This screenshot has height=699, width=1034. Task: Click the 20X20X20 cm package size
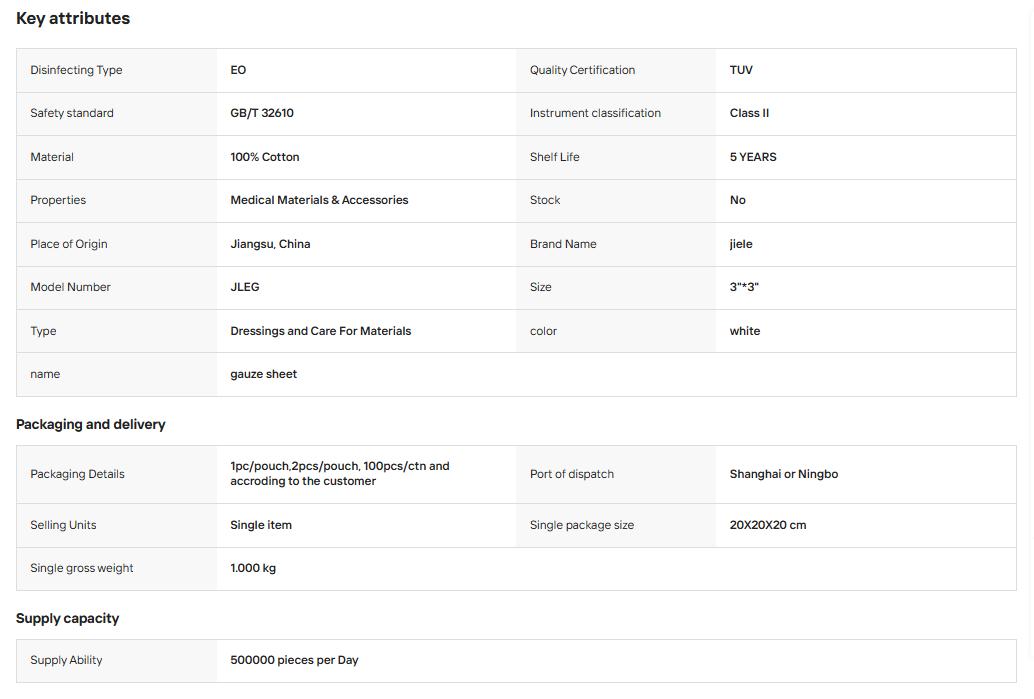click(x=768, y=525)
